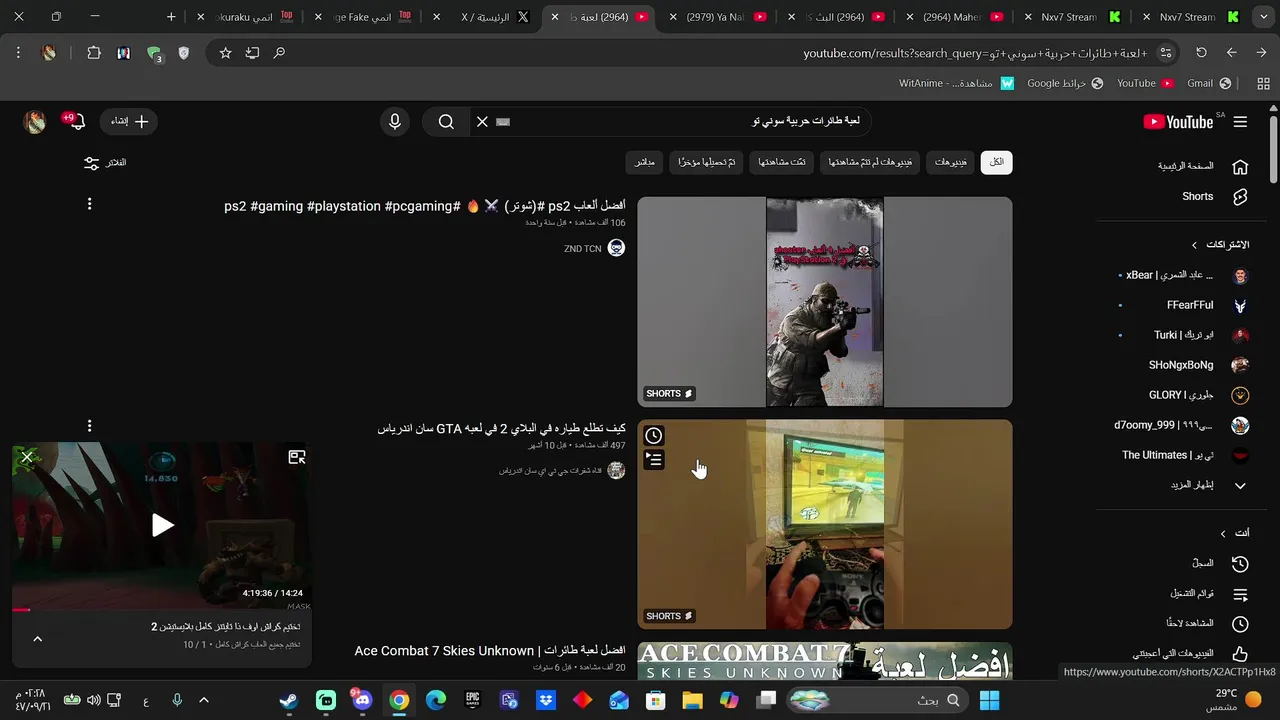Close the miniplayer

click(x=28, y=458)
